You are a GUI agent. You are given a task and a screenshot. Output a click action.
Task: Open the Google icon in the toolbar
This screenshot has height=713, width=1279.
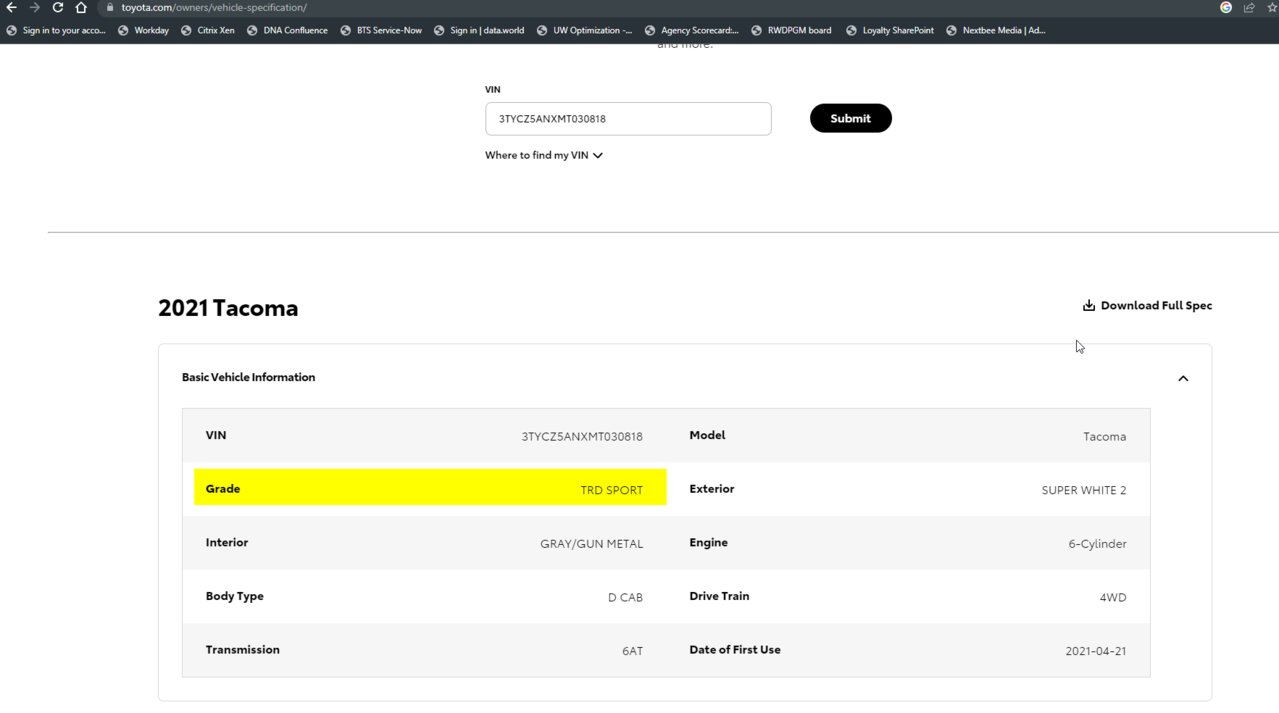coord(1226,7)
